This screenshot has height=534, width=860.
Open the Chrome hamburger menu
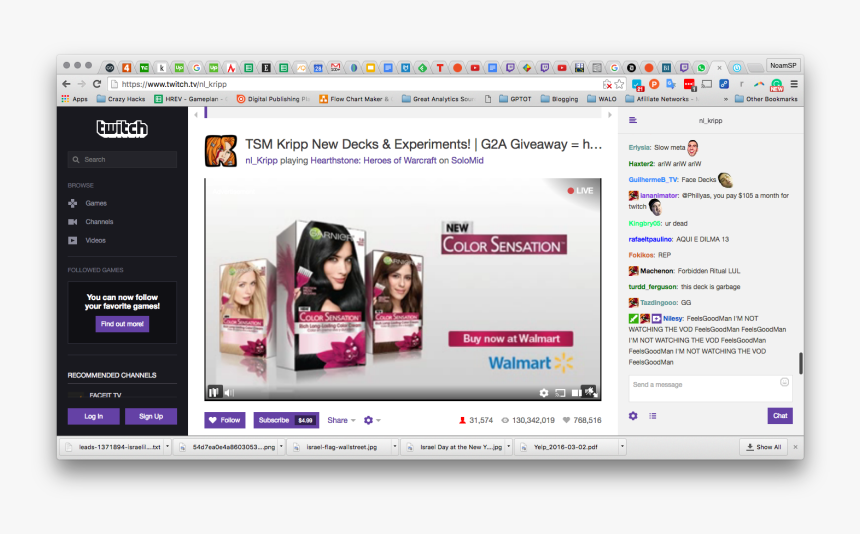[x=794, y=84]
